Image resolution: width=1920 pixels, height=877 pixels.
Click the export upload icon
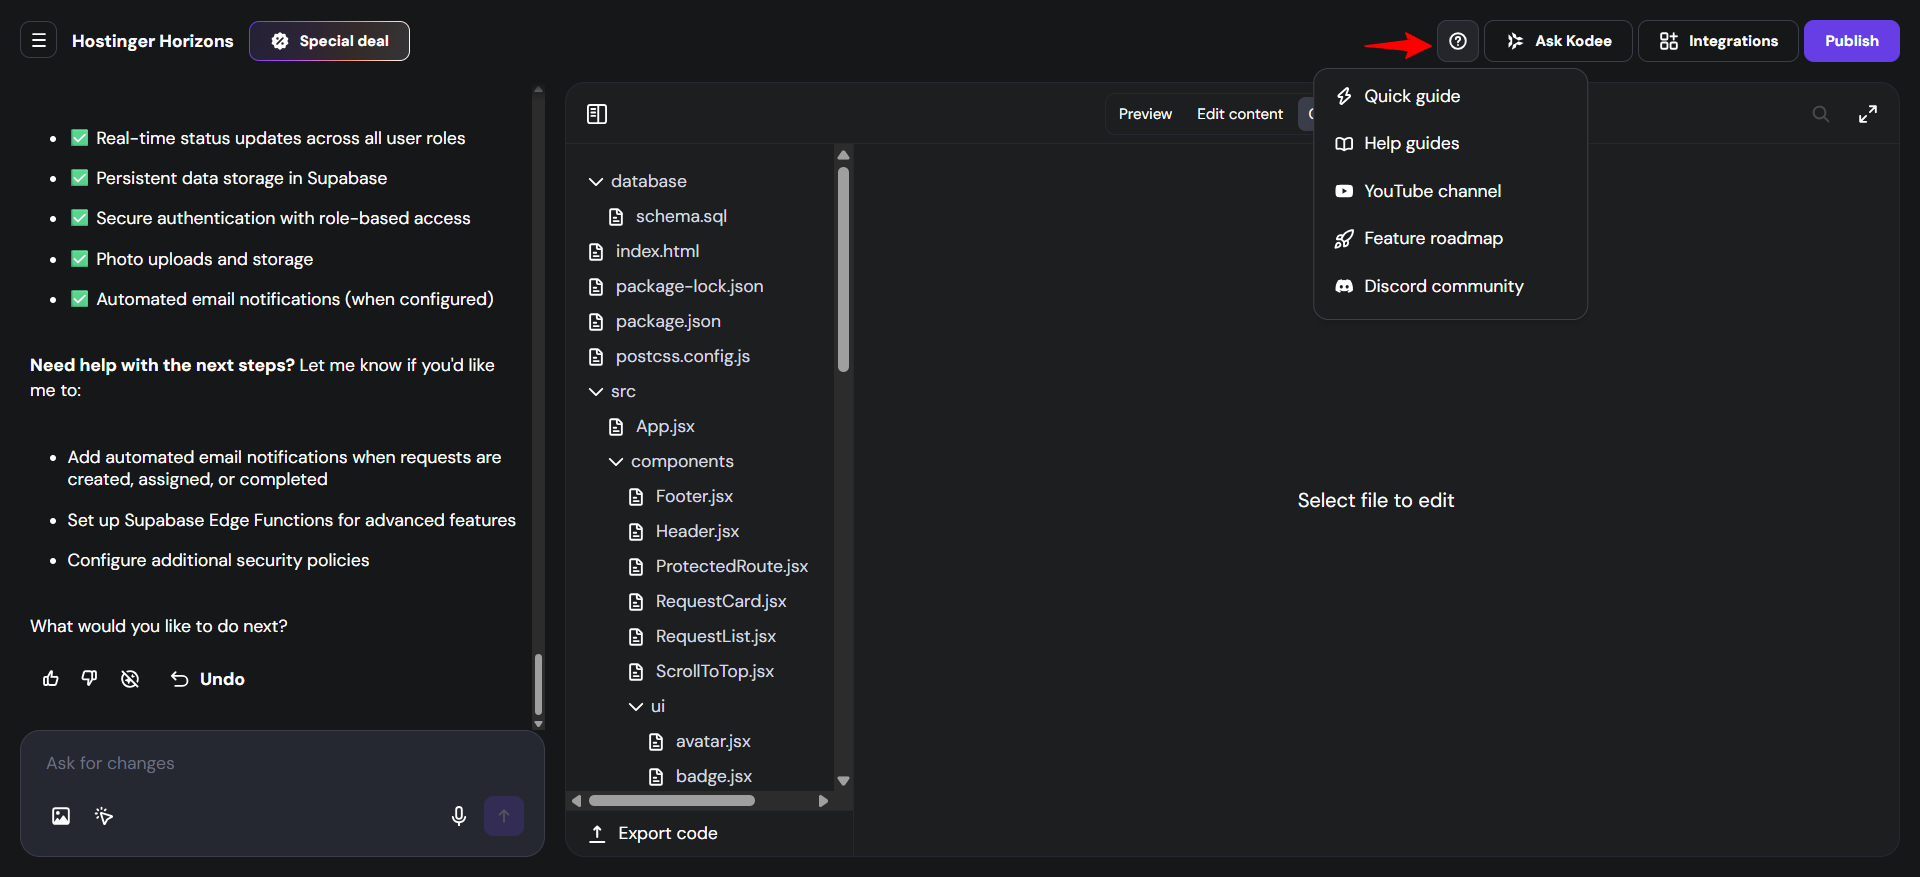pos(597,834)
